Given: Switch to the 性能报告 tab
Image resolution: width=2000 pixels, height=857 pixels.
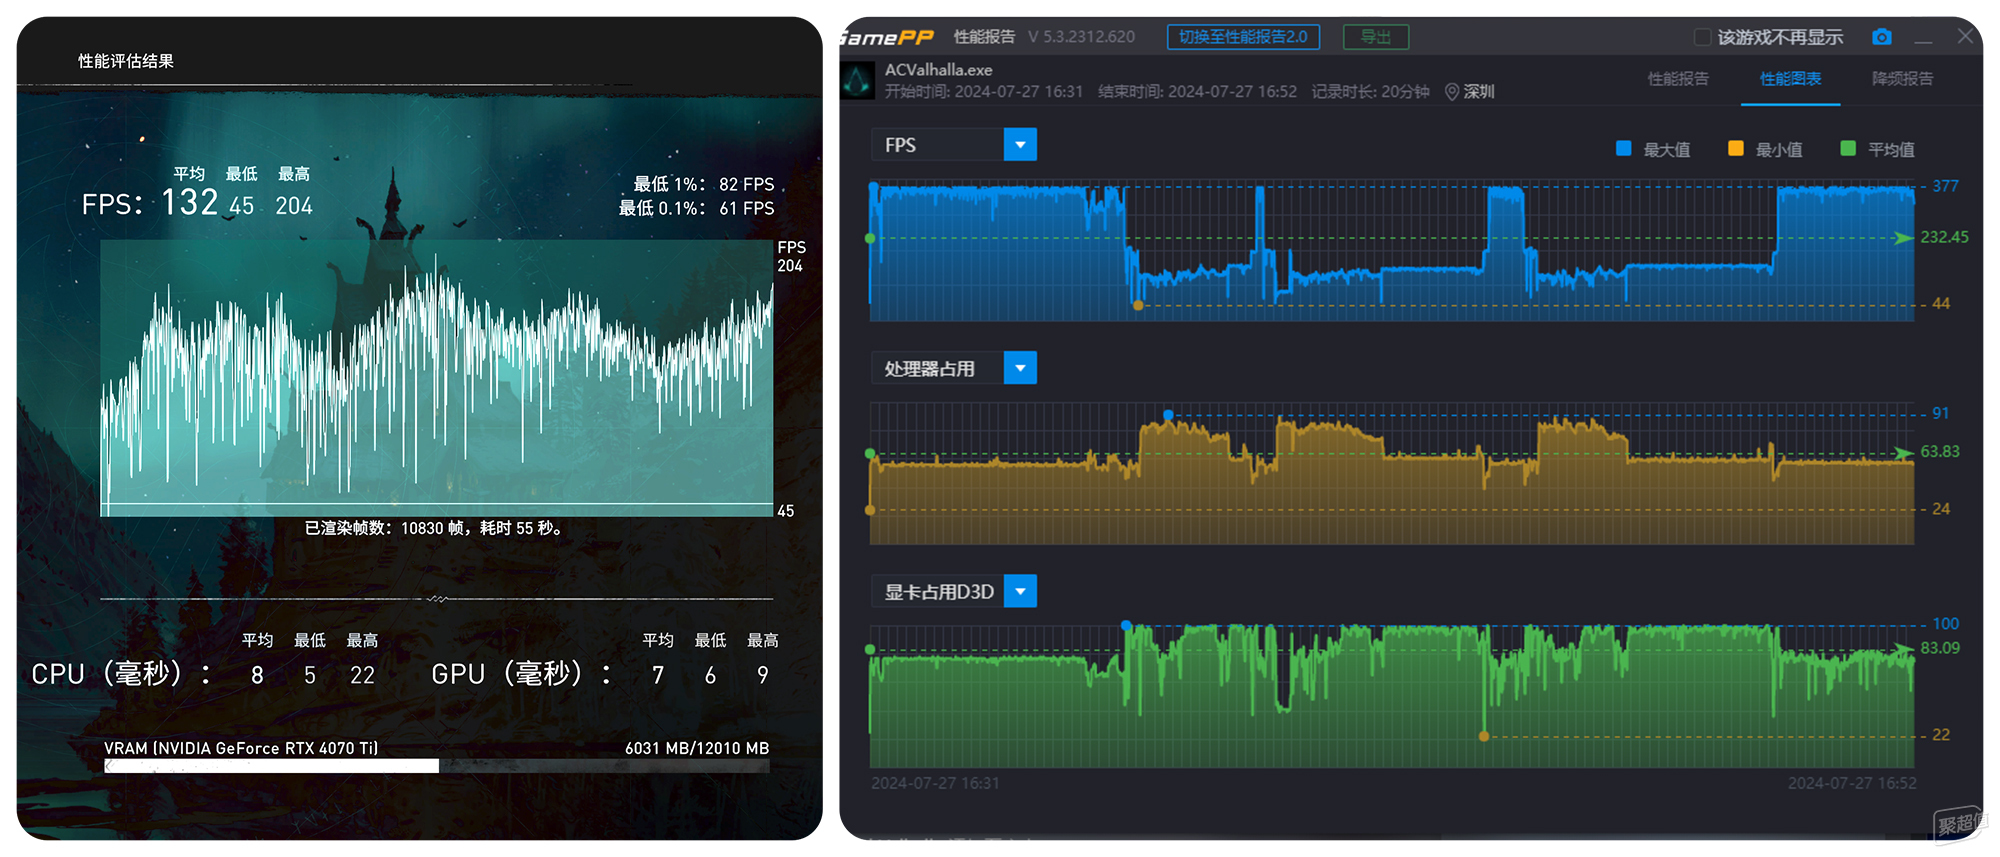Looking at the screenshot, I should (x=1678, y=79).
